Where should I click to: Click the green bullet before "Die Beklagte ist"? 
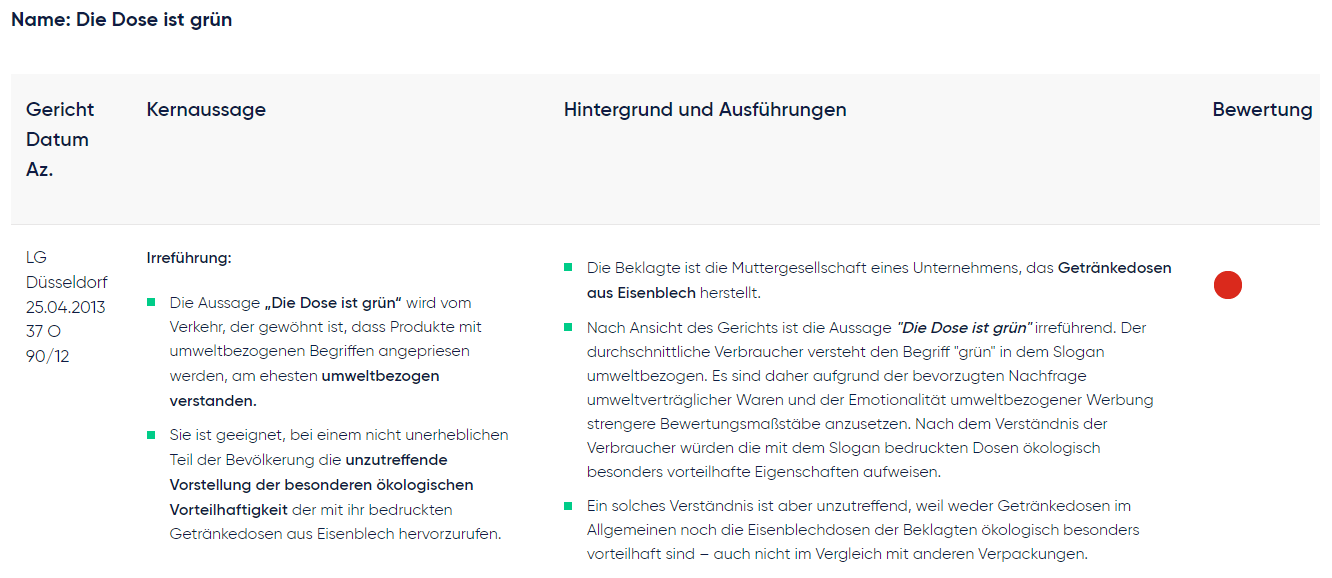569,268
